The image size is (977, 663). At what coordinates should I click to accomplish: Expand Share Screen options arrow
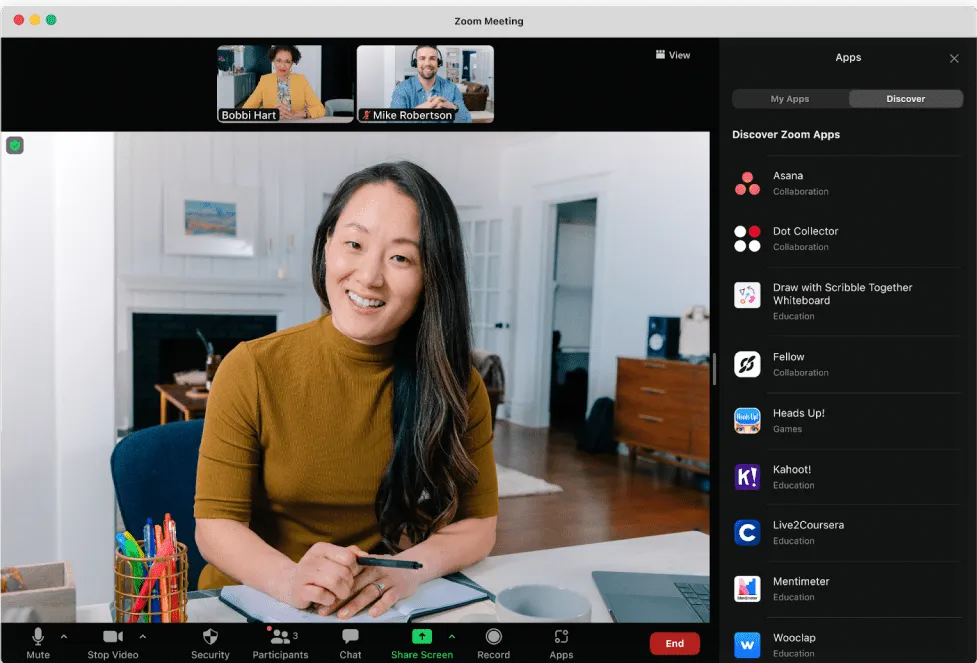pyautogui.click(x=452, y=637)
